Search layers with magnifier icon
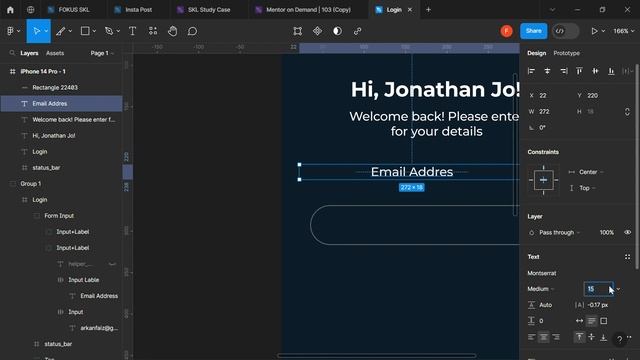This screenshot has height=360, width=640. [12, 53]
